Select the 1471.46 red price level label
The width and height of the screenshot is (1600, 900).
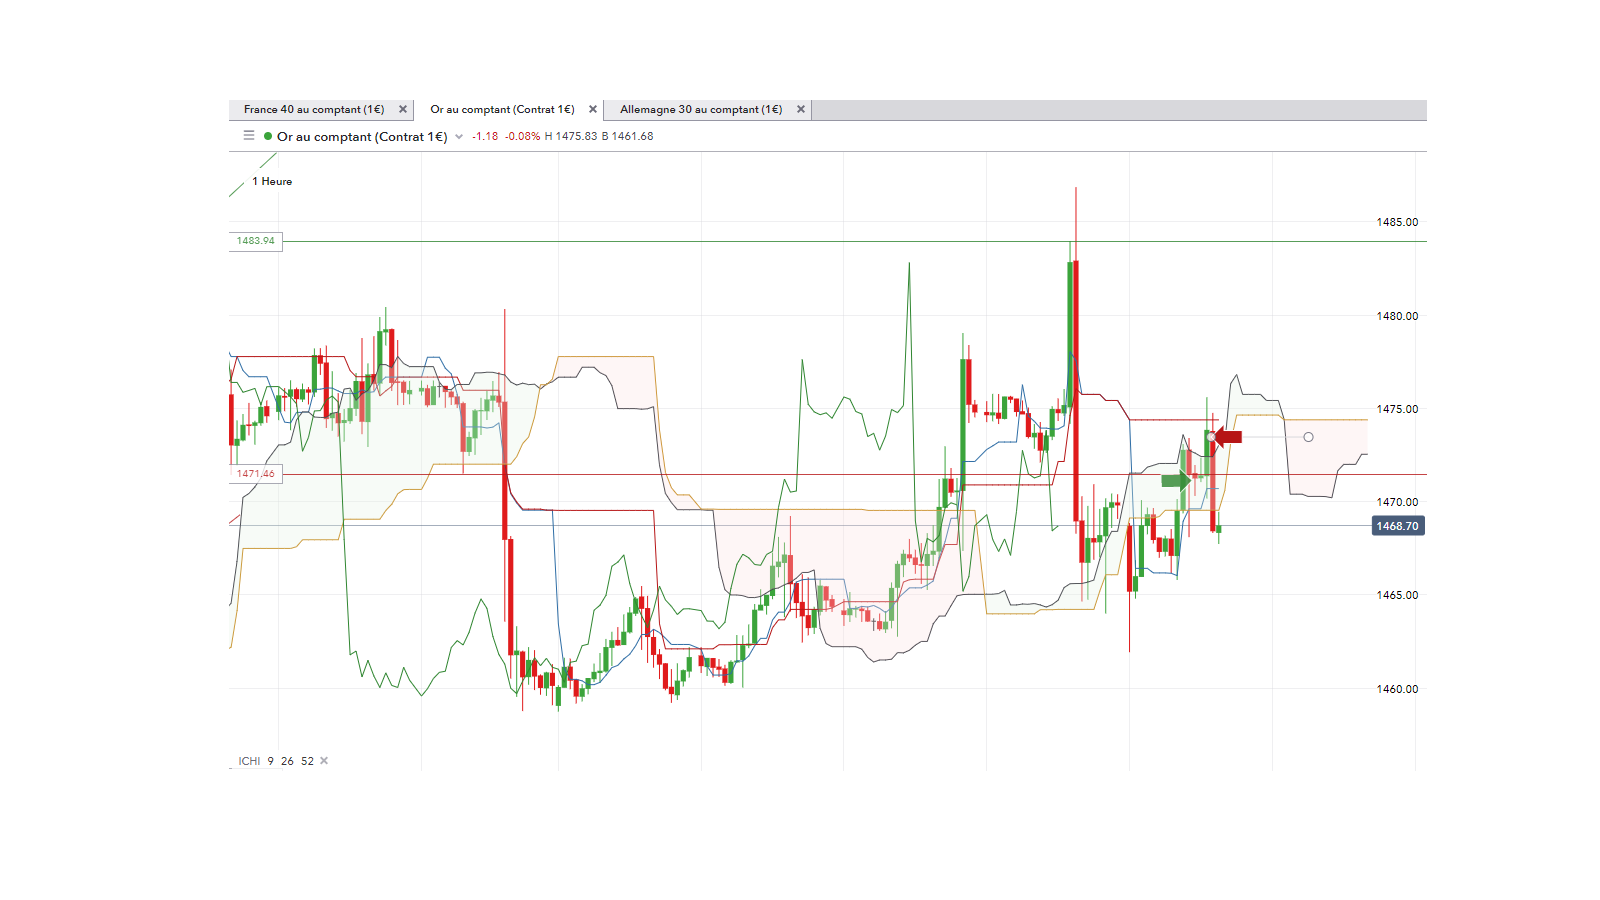point(256,474)
